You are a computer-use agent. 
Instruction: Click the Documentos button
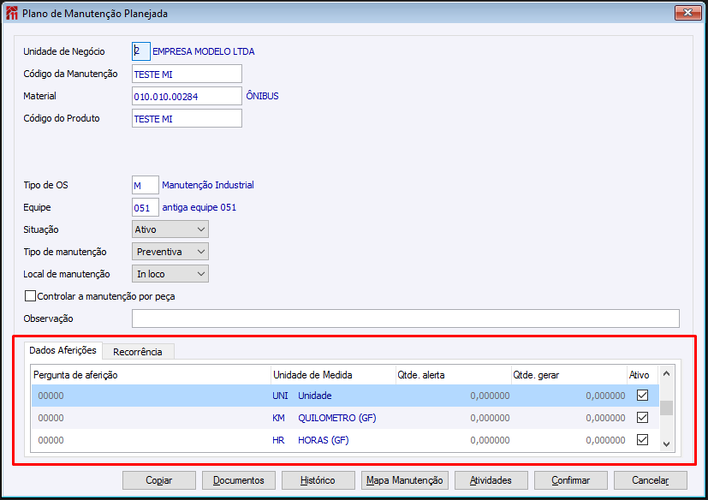point(238,480)
